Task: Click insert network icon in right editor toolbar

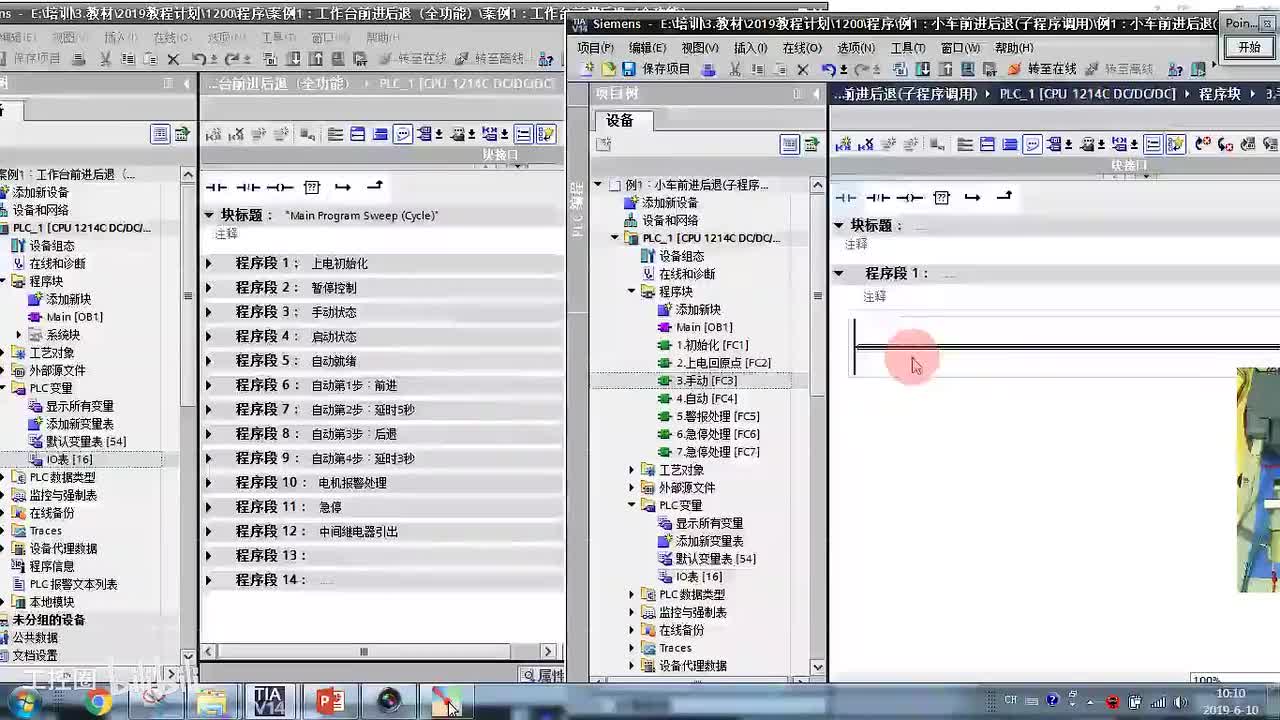Action: click(x=844, y=144)
